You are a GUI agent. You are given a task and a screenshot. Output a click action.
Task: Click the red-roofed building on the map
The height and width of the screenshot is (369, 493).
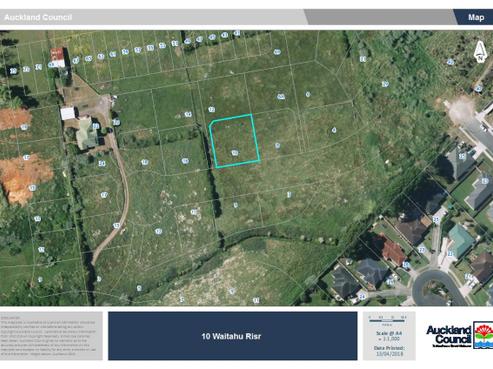[x=57, y=57]
